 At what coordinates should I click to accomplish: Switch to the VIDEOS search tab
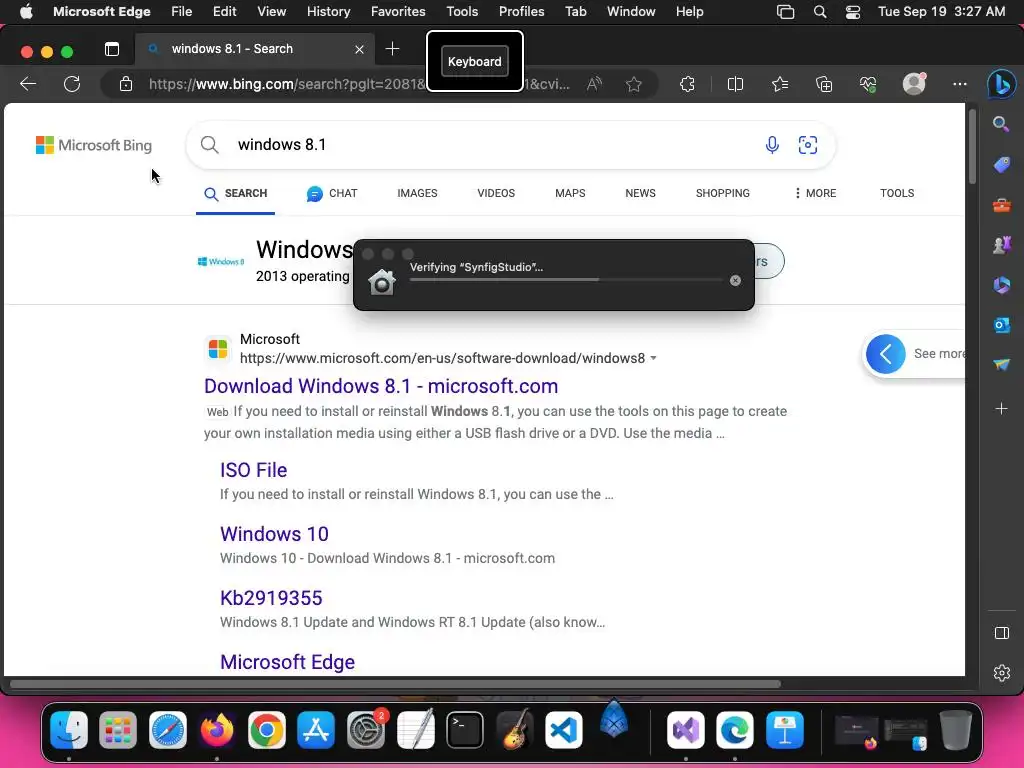[496, 193]
